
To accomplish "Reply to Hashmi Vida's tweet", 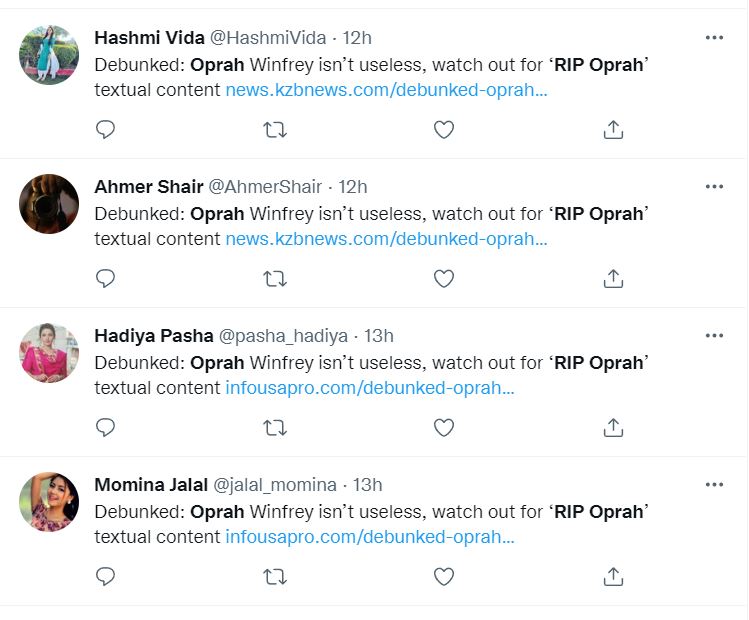I will [105, 129].
